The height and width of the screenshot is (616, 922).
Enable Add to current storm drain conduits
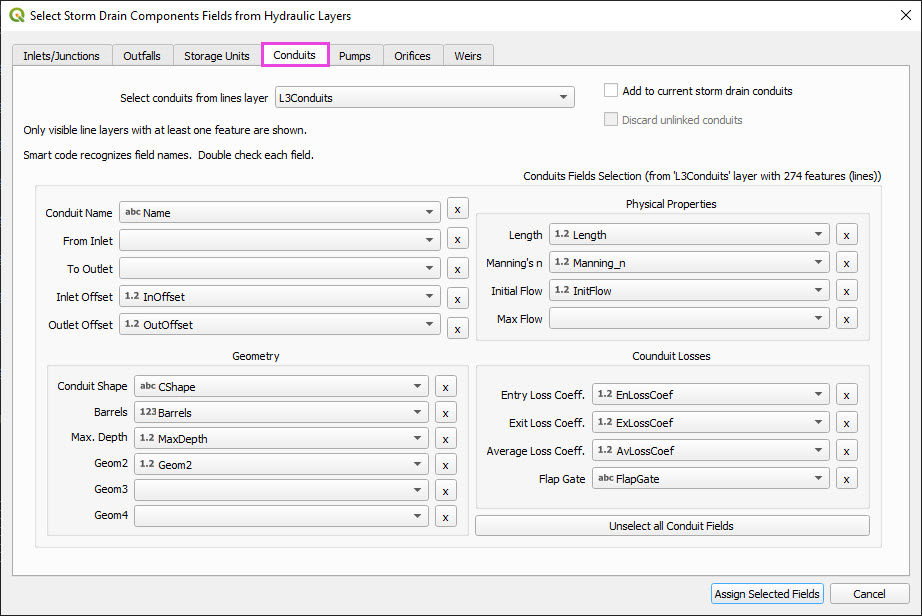click(x=612, y=91)
